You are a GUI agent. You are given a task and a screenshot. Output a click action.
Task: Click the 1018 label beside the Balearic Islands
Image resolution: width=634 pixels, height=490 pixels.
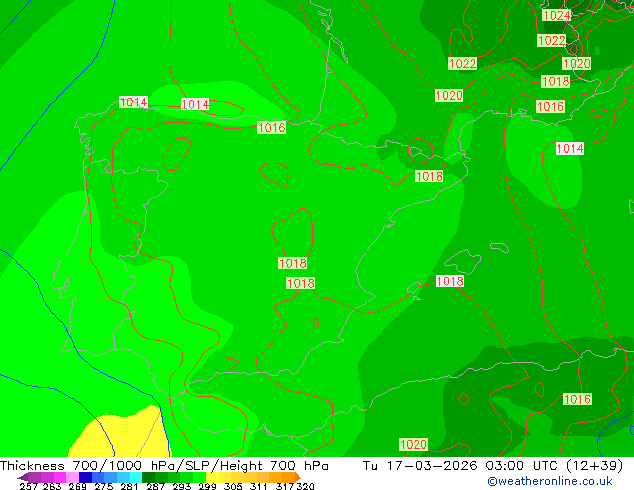click(450, 281)
